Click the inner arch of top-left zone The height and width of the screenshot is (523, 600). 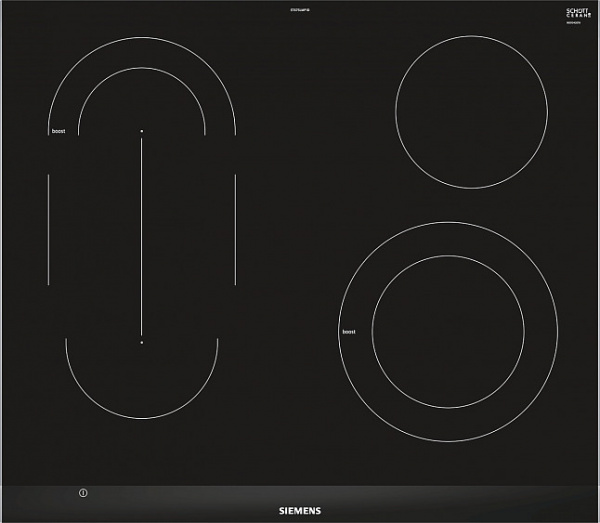coord(142,72)
